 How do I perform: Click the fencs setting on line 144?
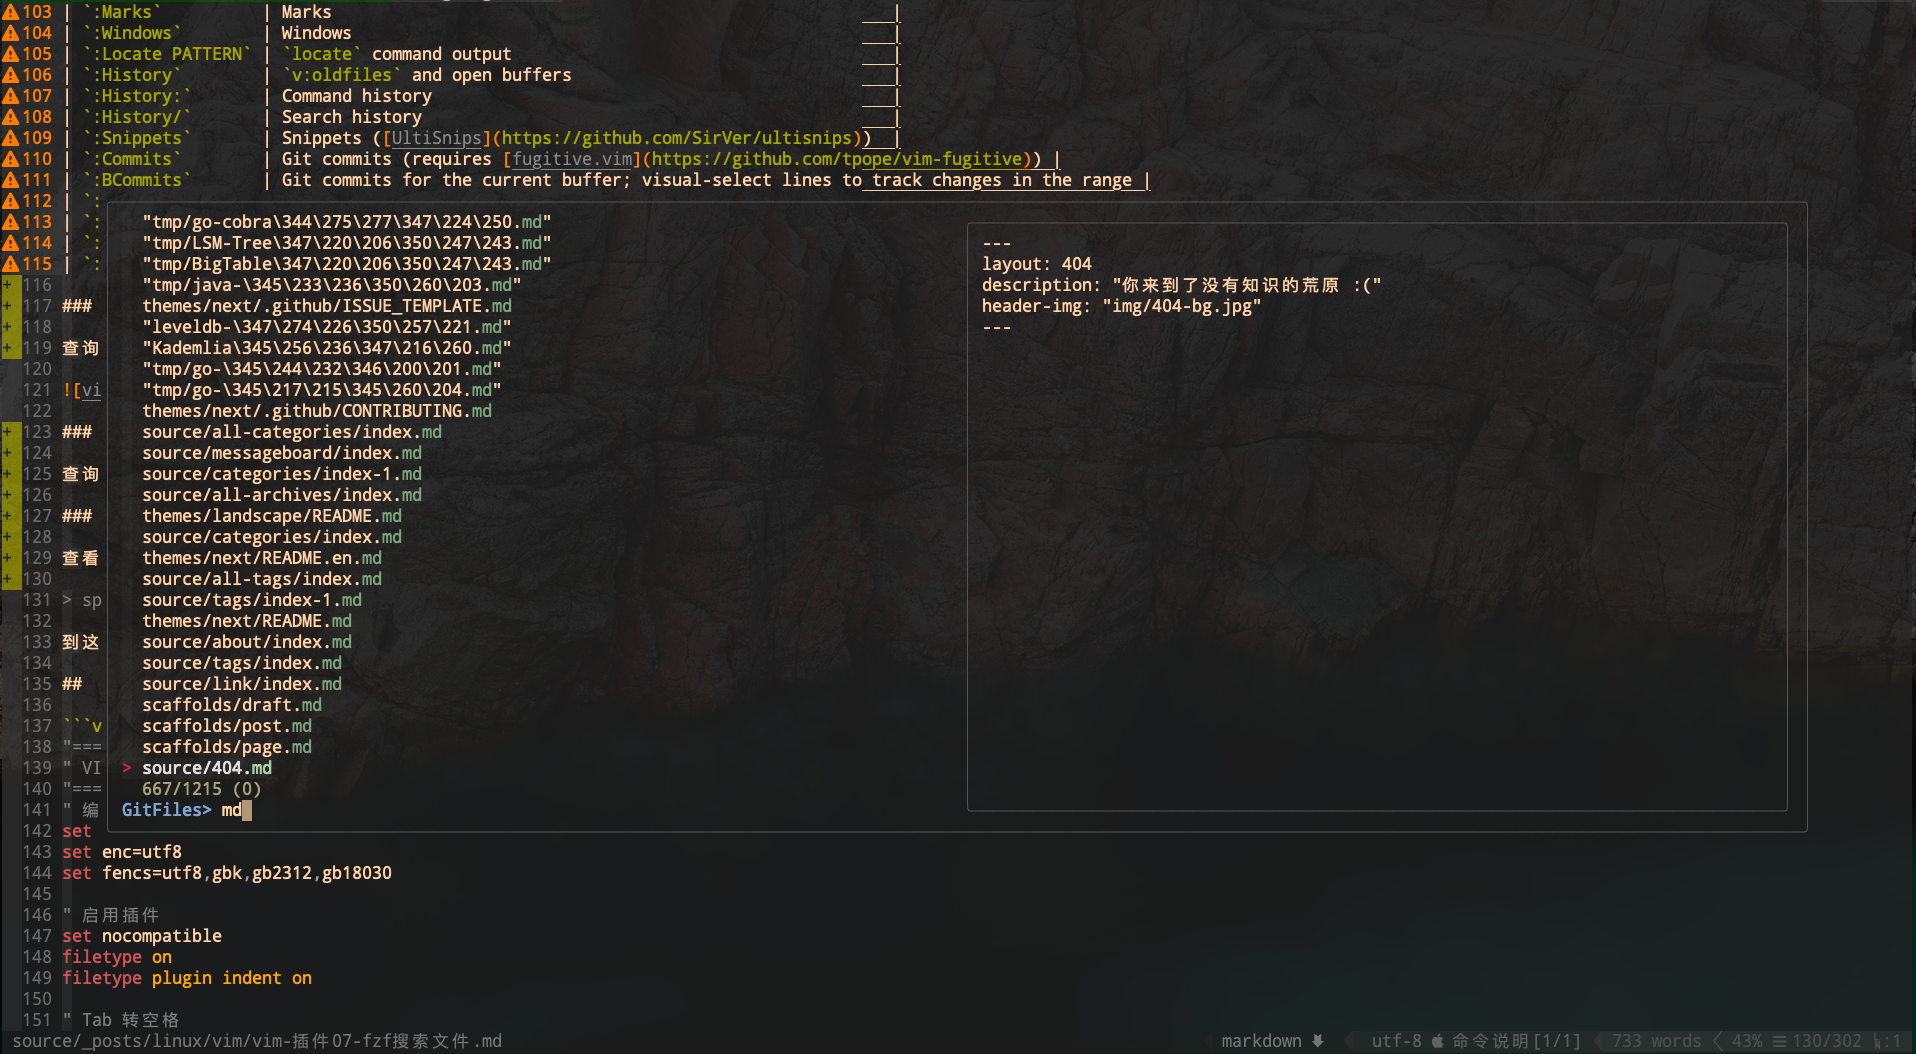click(227, 873)
